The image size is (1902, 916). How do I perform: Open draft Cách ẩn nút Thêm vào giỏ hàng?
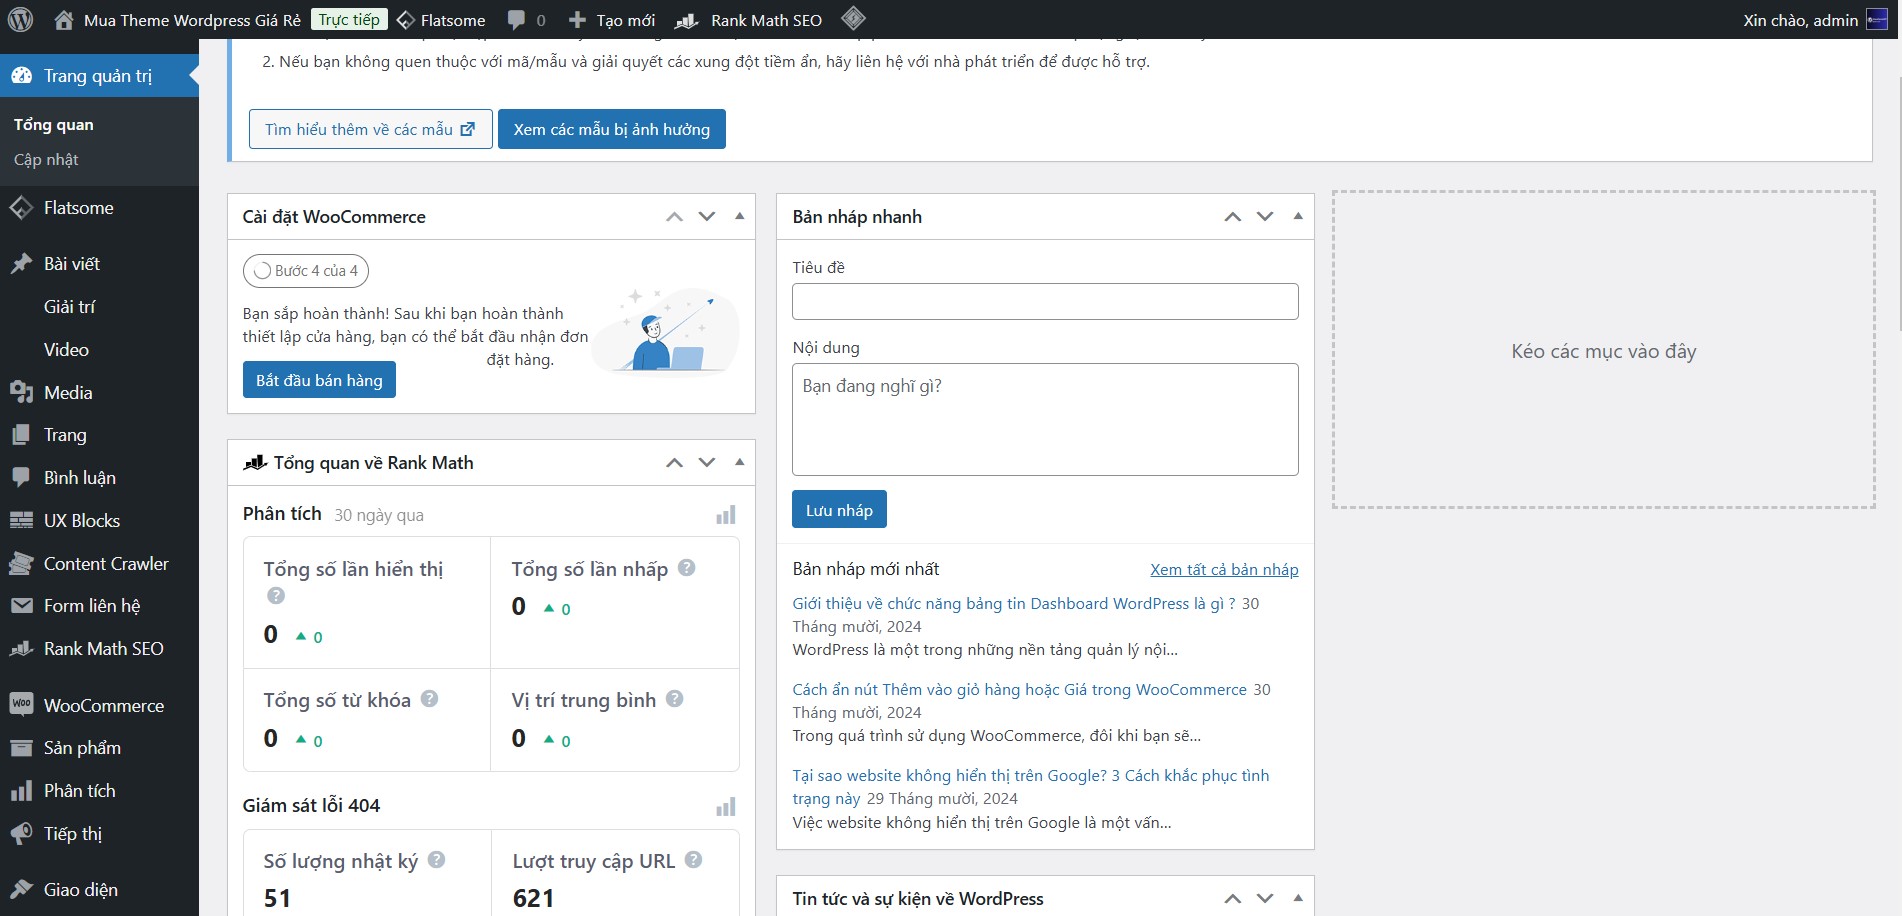point(1019,689)
